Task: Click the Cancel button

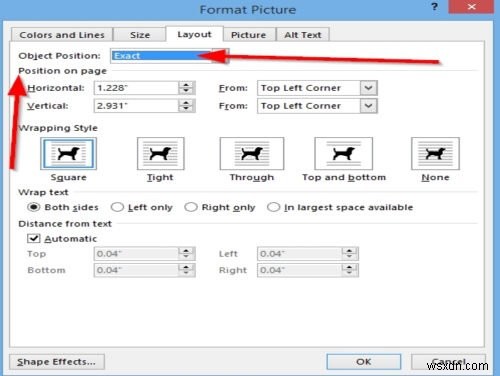Action: pos(448,362)
